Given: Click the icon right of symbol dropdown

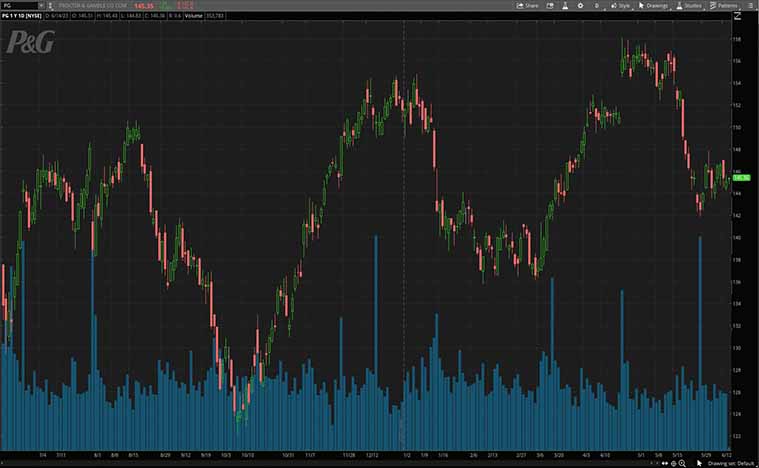Looking at the screenshot, I should click(50, 6).
